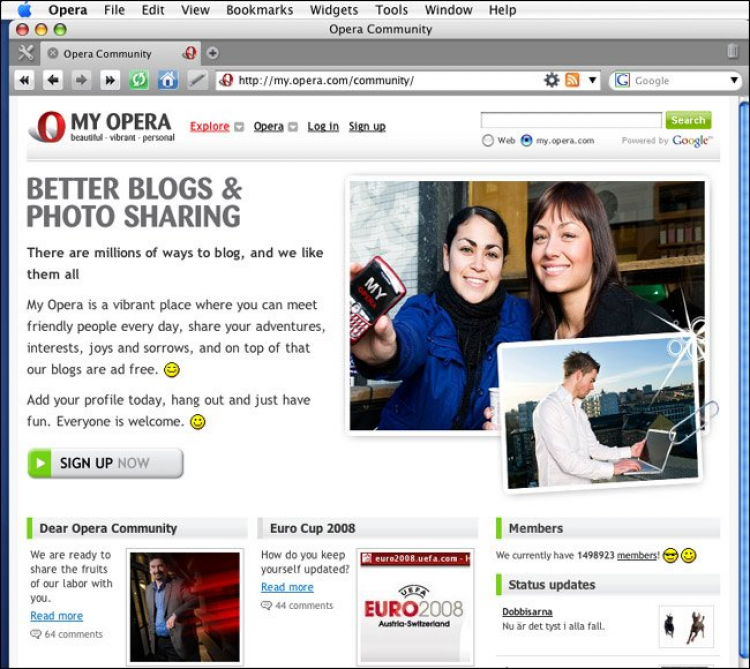This screenshot has height=669, width=750.
Task: Add a new tab with plus button
Action: pos(212,53)
